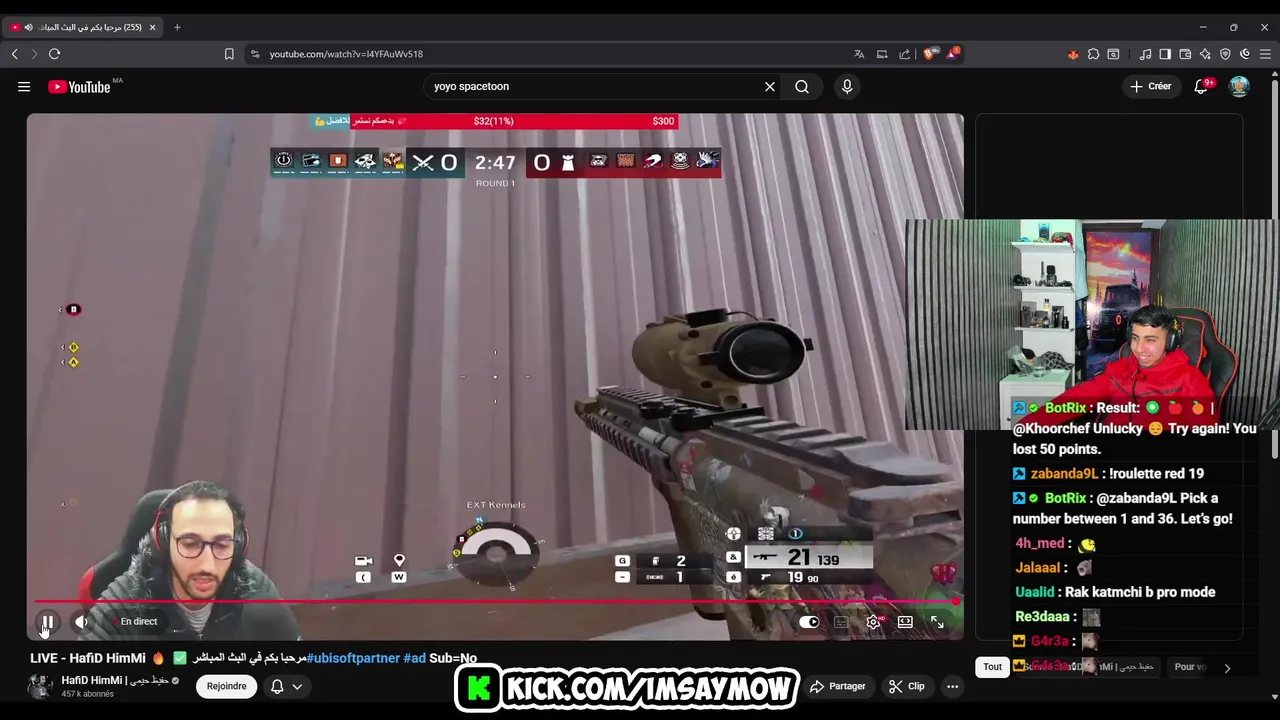Go to the YouTube home logo

[x=80, y=87]
